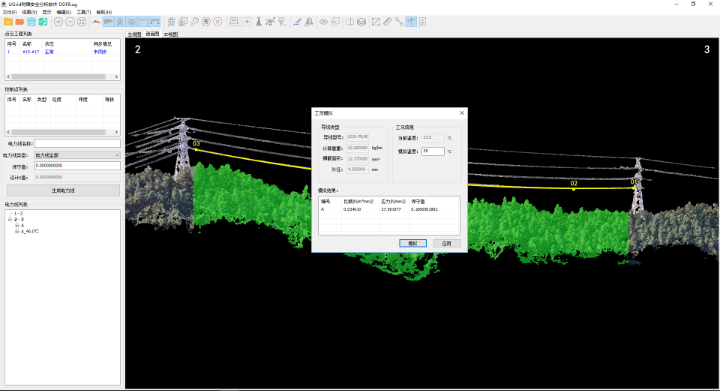The width and height of the screenshot is (720, 391).
Task: Click the 应用 apply button in dialog
Action: [x=447, y=243]
